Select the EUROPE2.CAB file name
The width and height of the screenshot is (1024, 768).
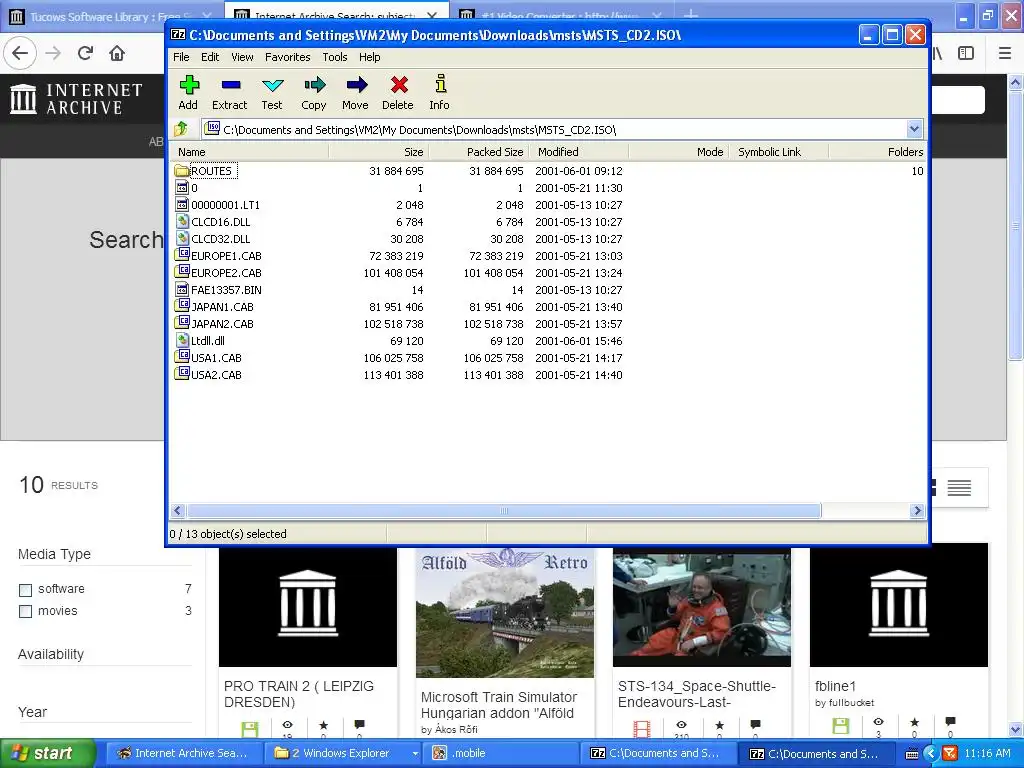(x=226, y=273)
